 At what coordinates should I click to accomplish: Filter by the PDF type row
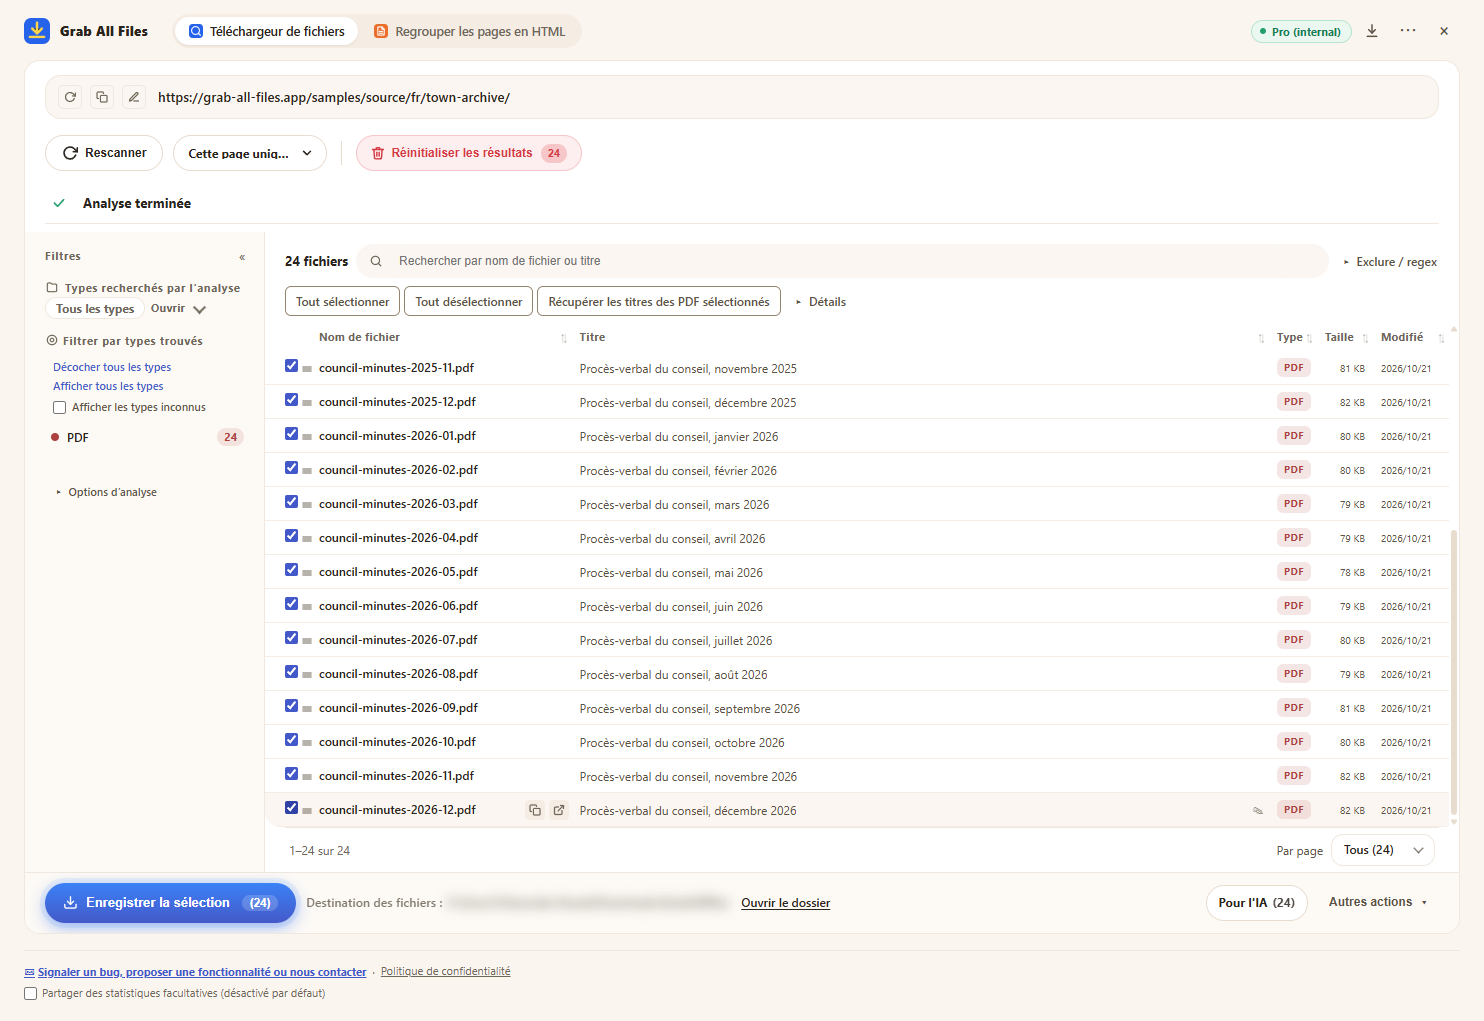tap(146, 438)
